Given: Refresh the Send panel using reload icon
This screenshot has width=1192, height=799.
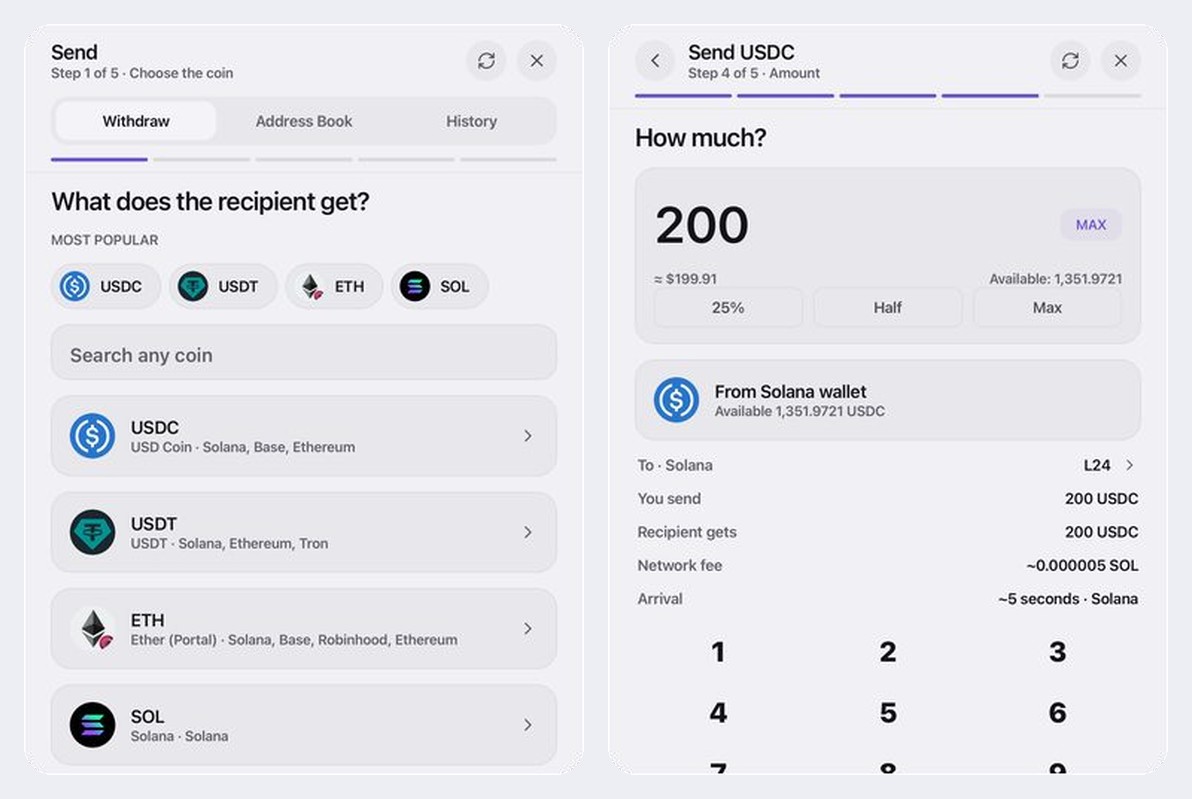Looking at the screenshot, I should pos(487,60).
